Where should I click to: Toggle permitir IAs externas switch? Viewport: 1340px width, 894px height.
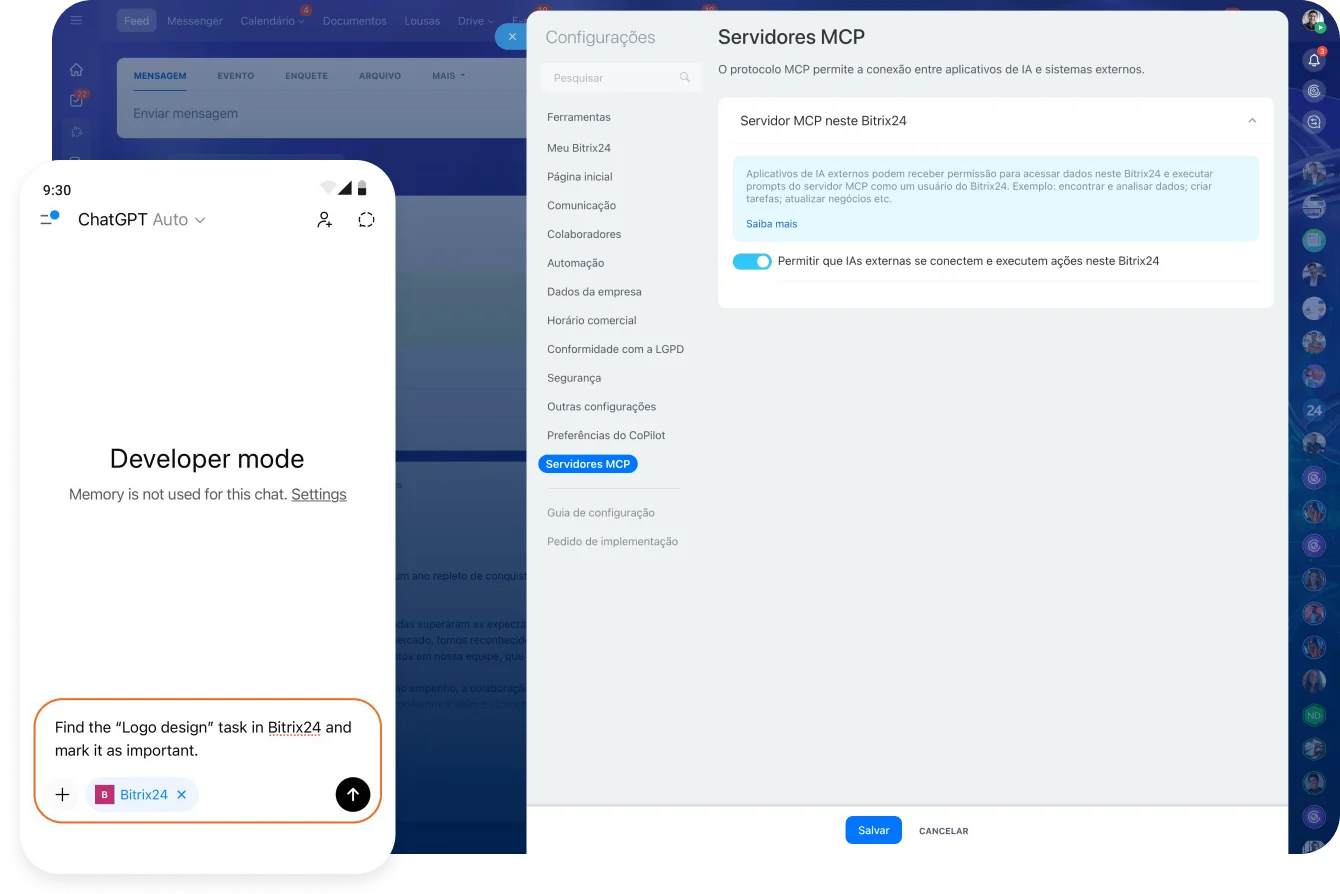point(752,261)
